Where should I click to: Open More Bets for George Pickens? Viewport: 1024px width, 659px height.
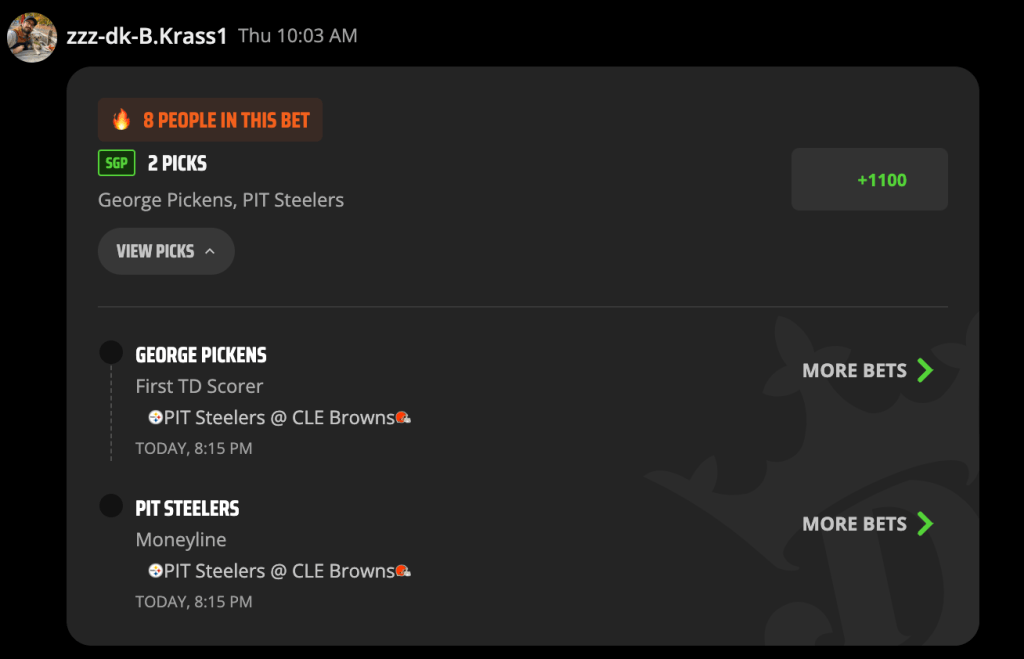click(x=868, y=370)
